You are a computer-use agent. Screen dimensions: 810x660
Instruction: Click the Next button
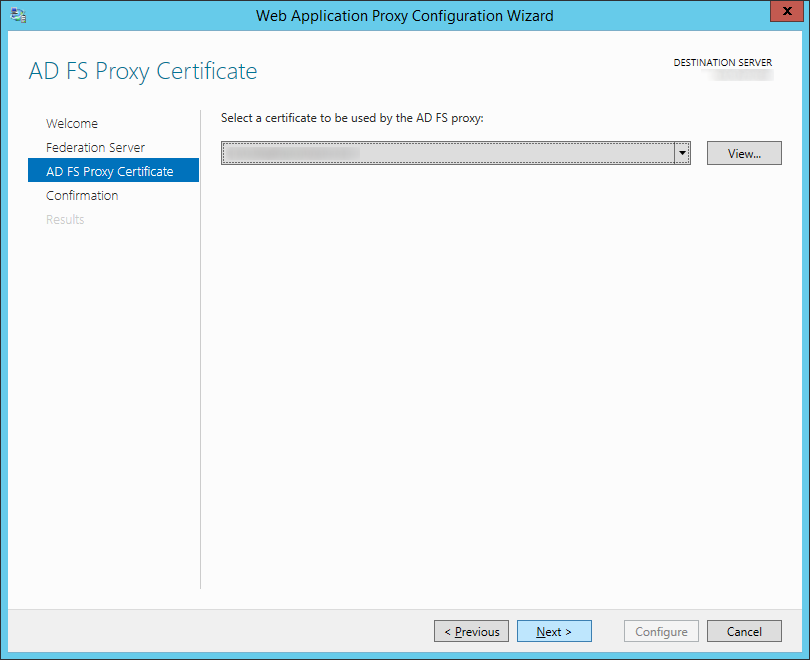pos(554,631)
